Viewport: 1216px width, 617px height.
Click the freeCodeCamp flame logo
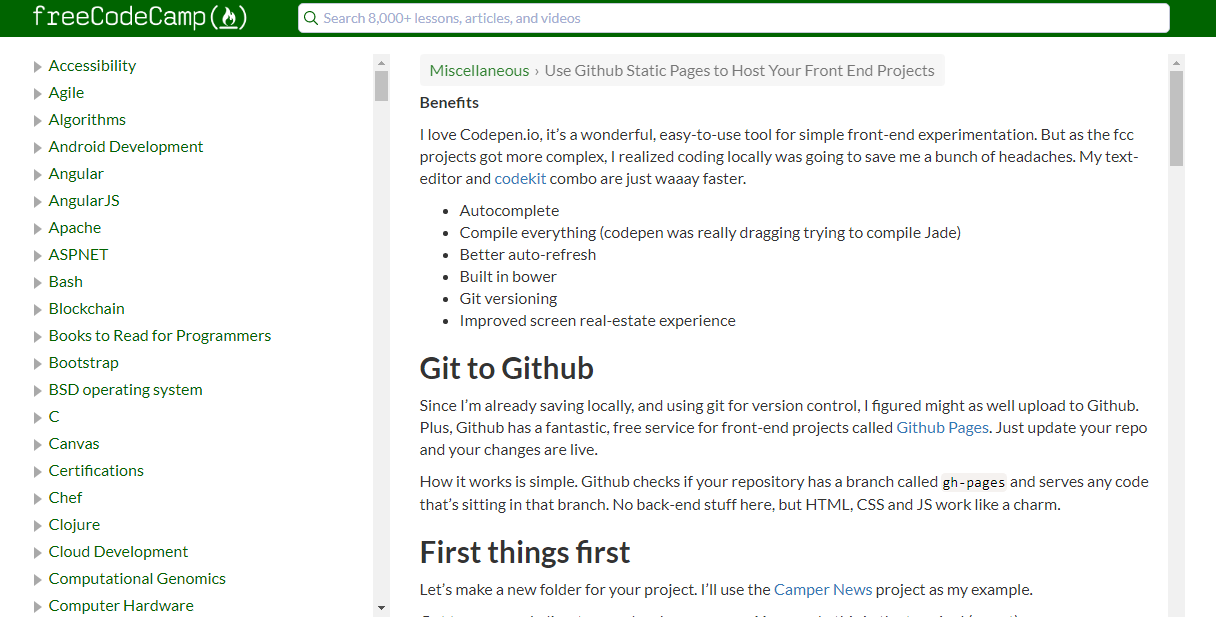pos(229,17)
